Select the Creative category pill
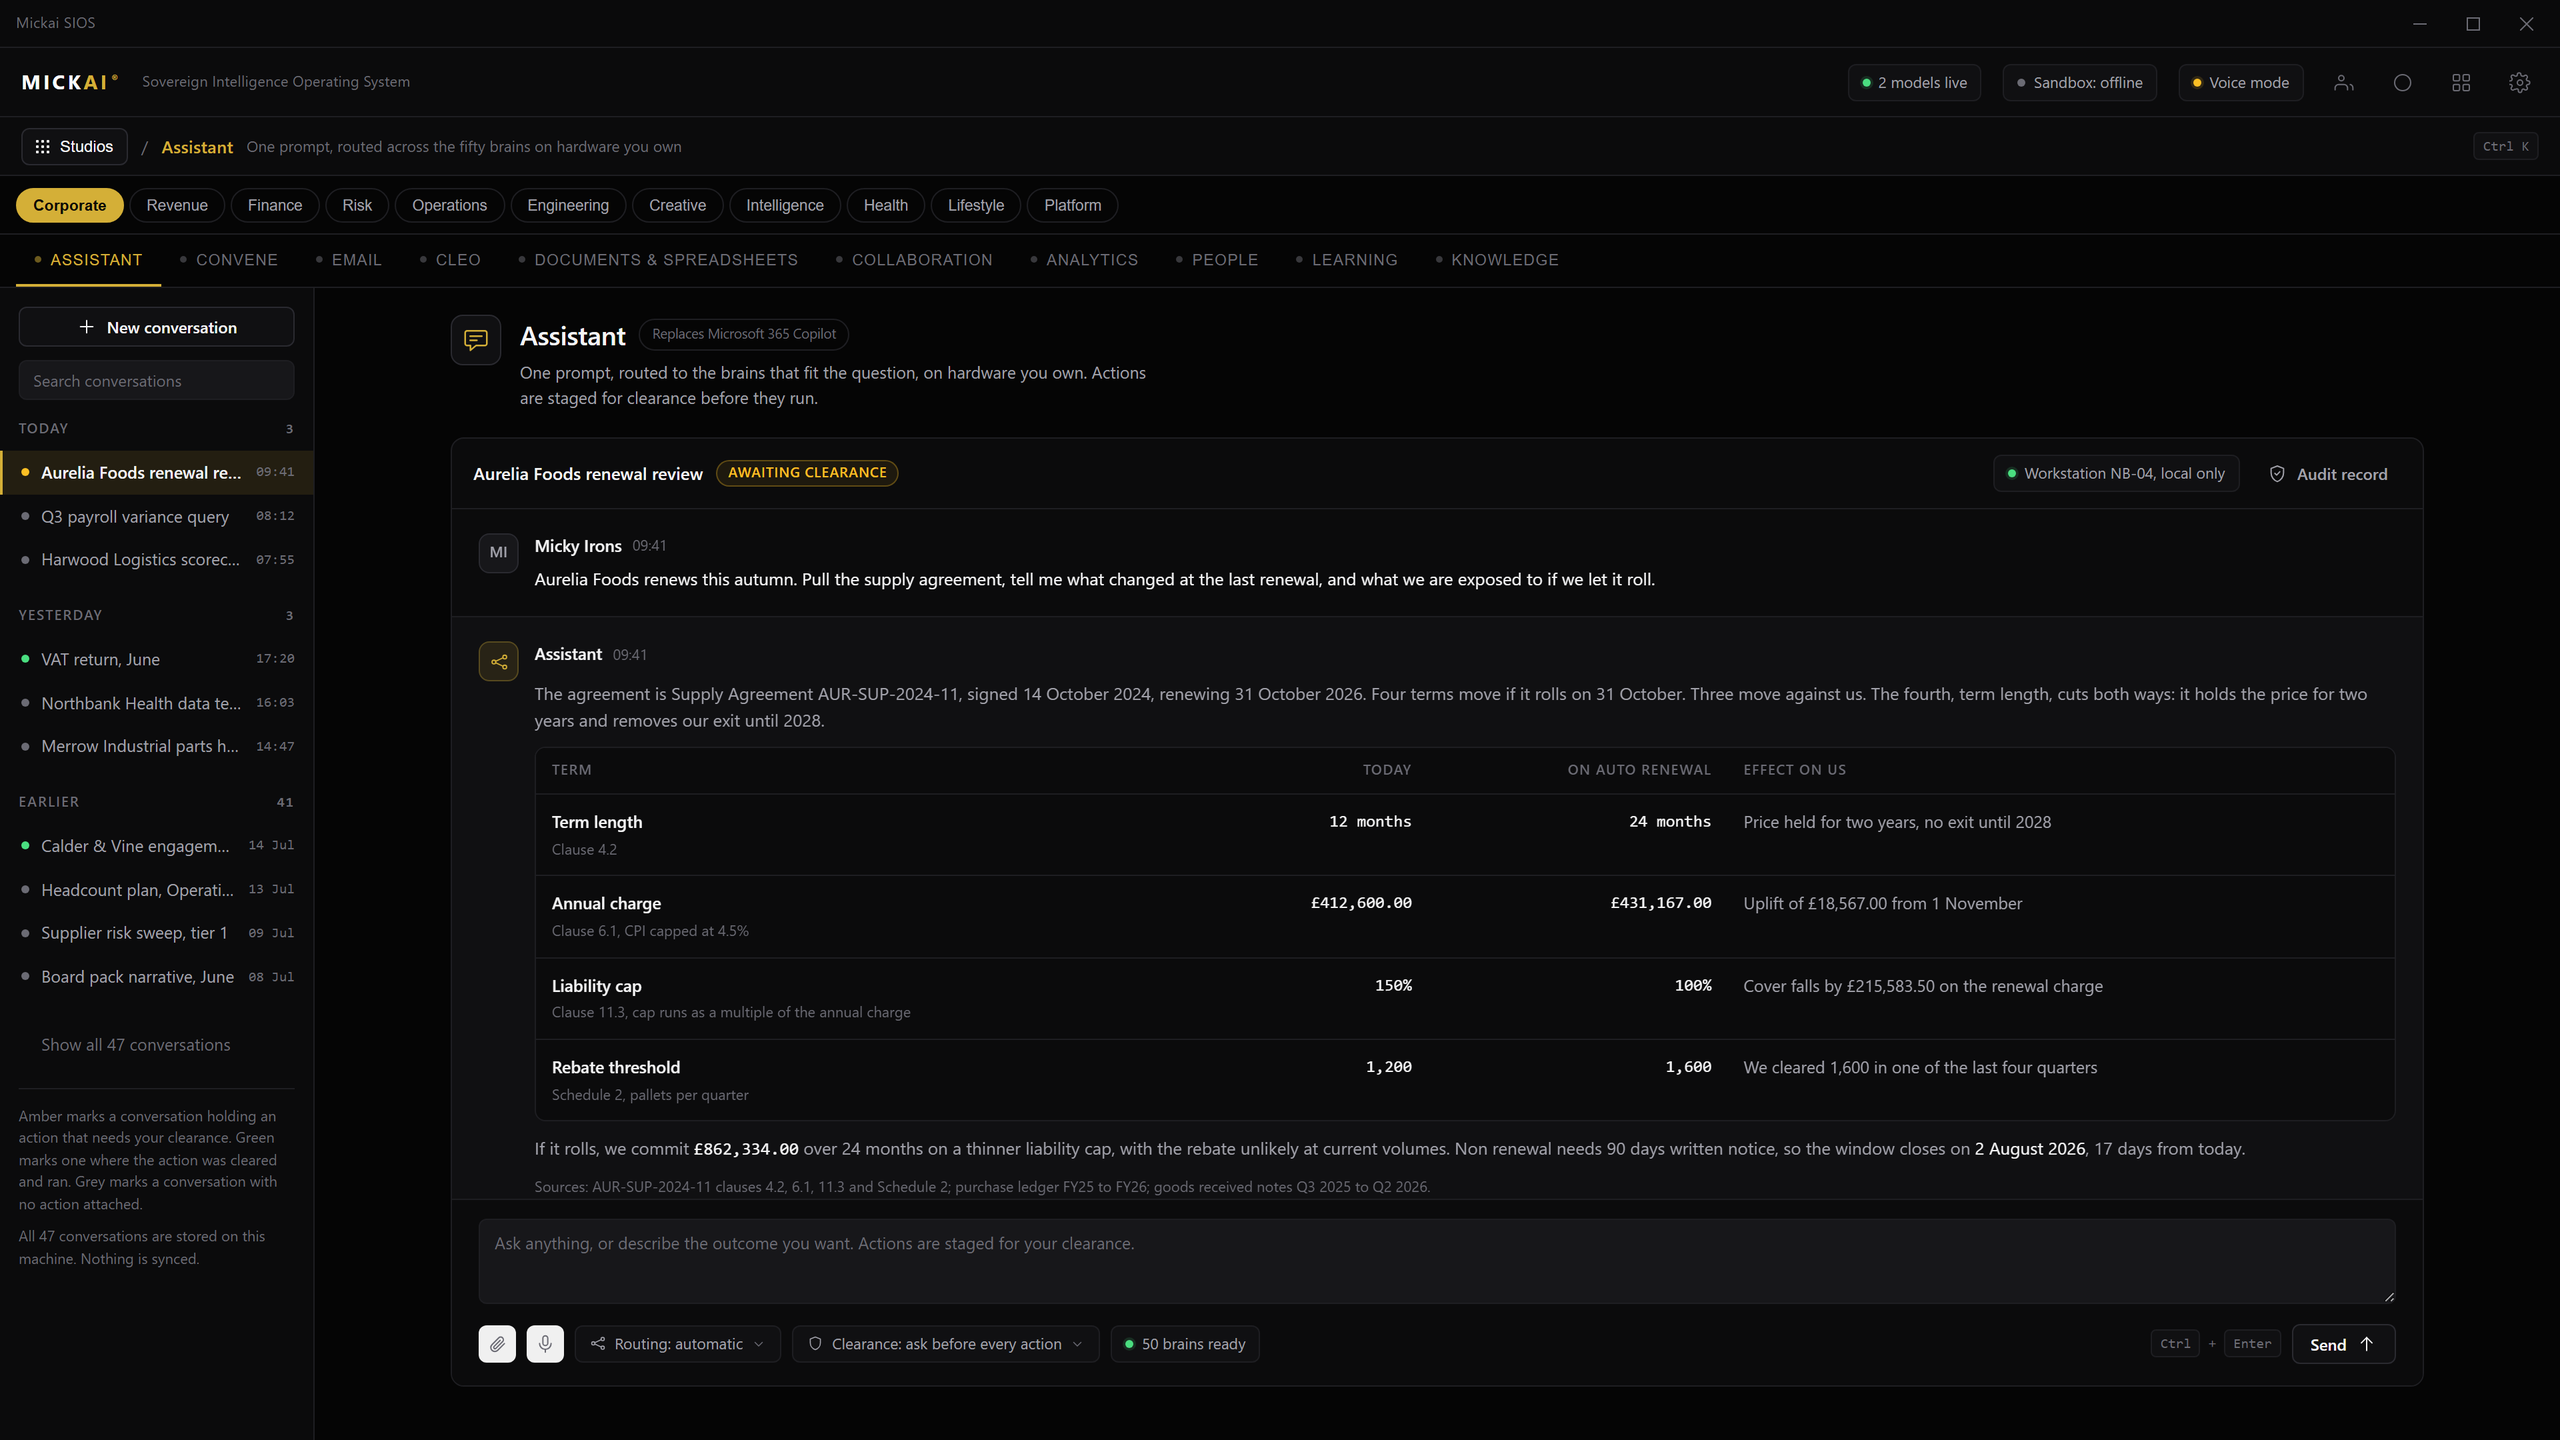2560x1440 pixels. (x=677, y=205)
